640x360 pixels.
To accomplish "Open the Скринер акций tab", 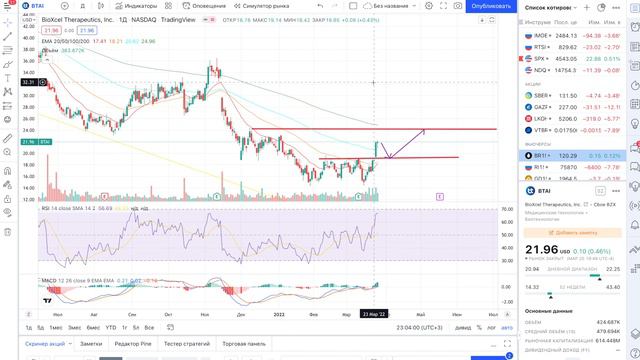I will (45, 344).
